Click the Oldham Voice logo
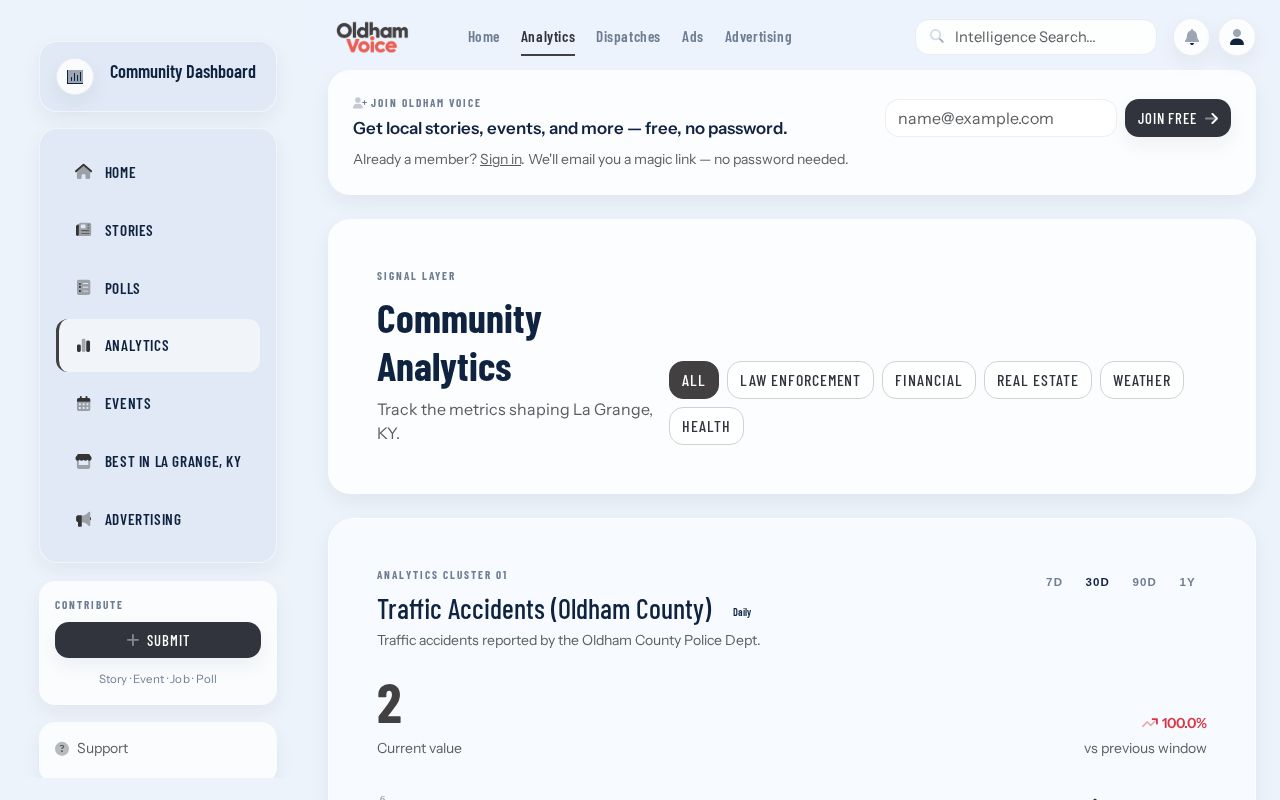The image size is (1280, 800). tap(372, 37)
